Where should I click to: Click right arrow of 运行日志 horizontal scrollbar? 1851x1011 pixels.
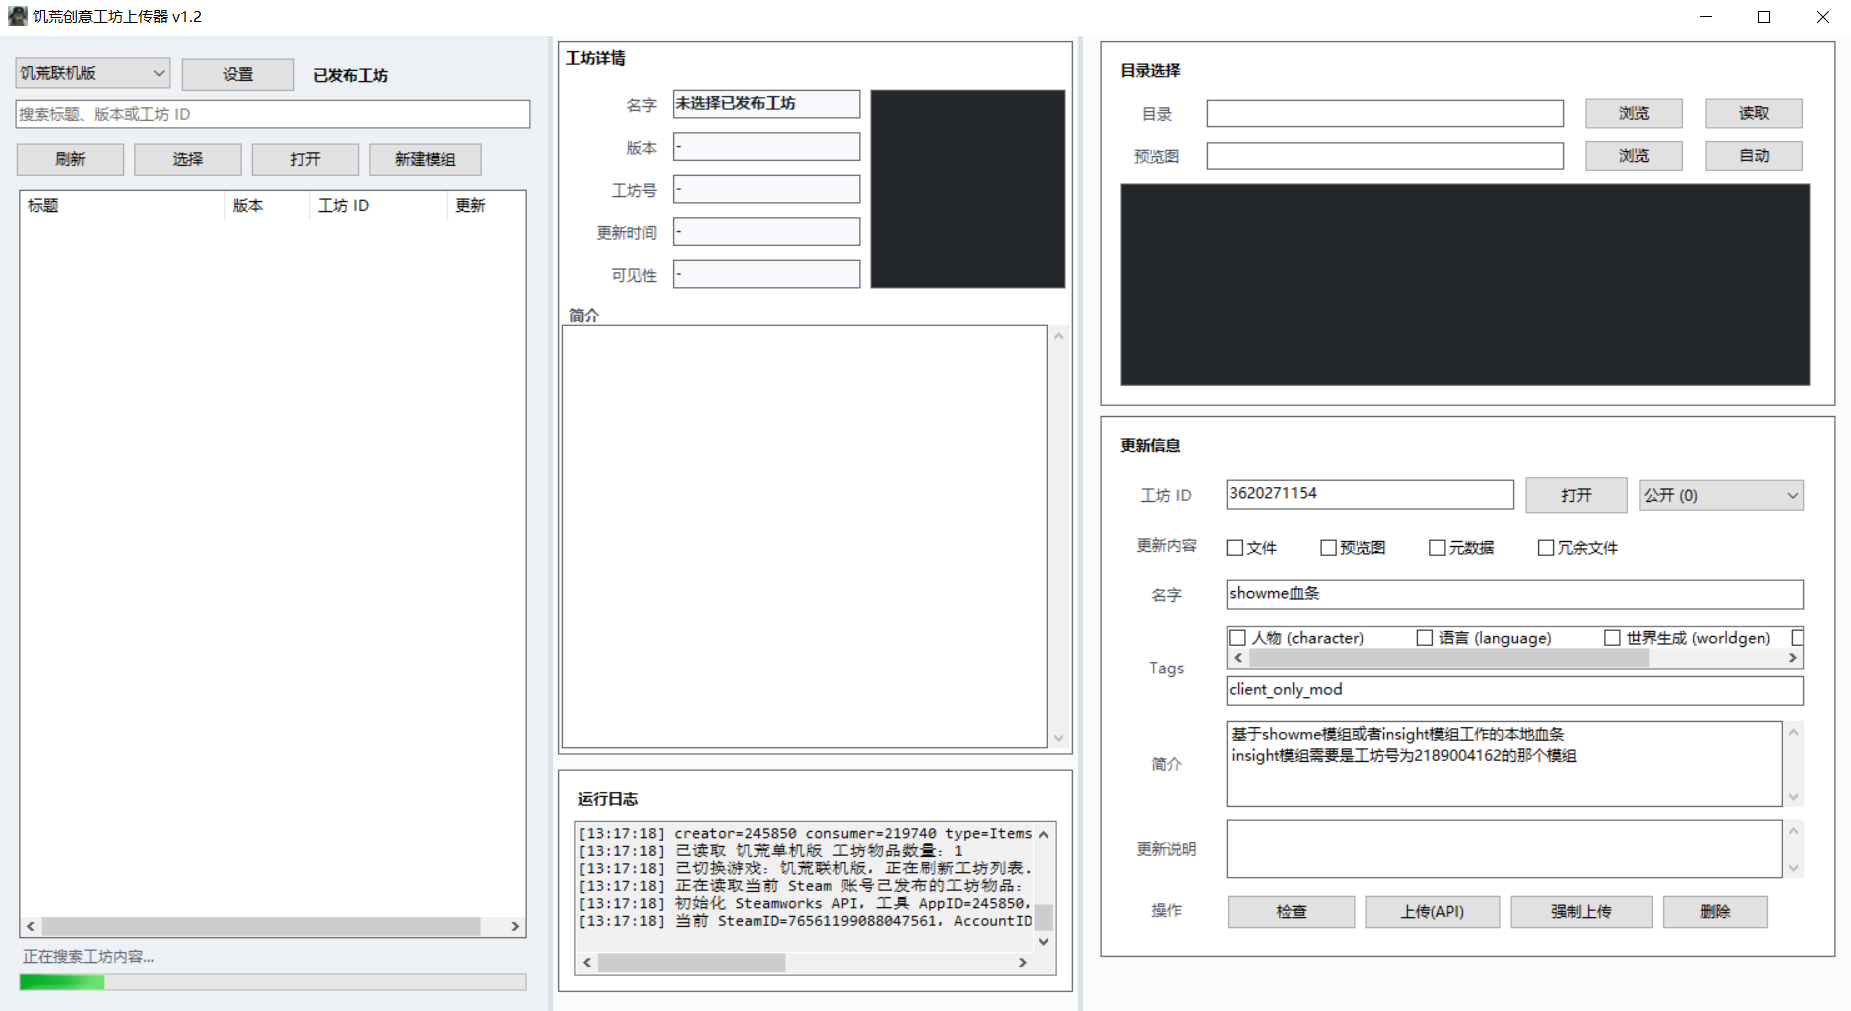1022,962
